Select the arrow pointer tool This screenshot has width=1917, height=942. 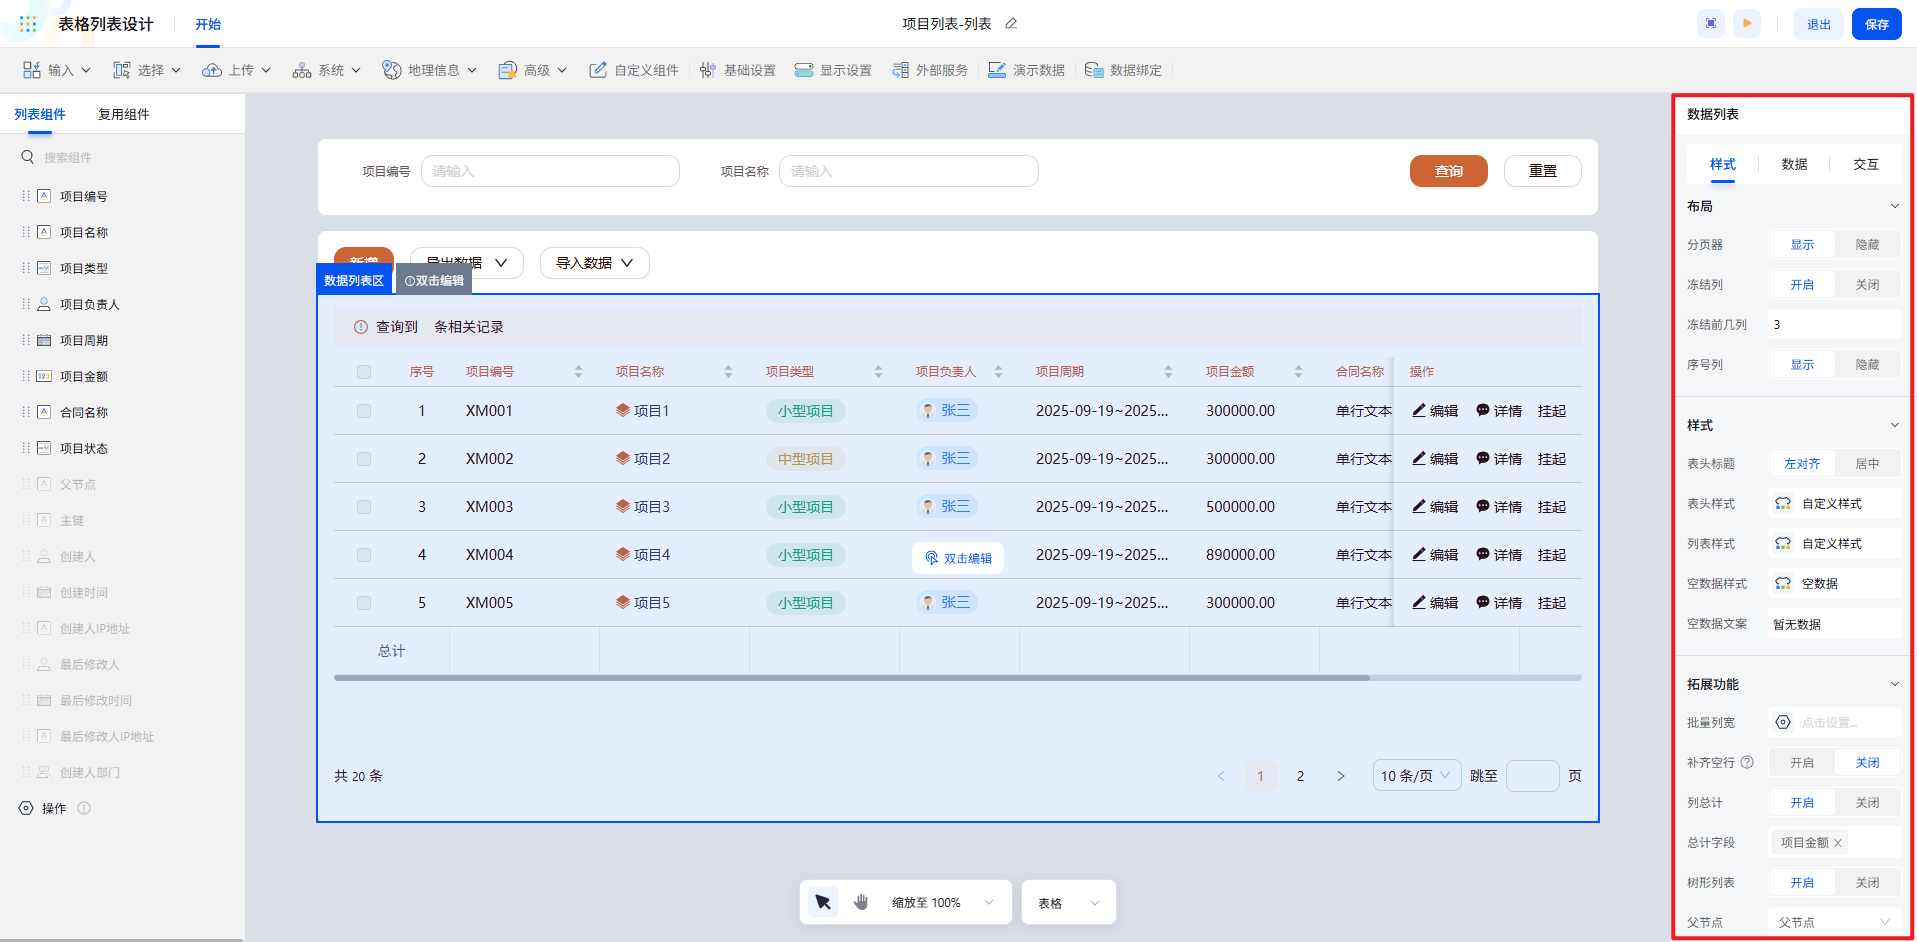pos(823,902)
